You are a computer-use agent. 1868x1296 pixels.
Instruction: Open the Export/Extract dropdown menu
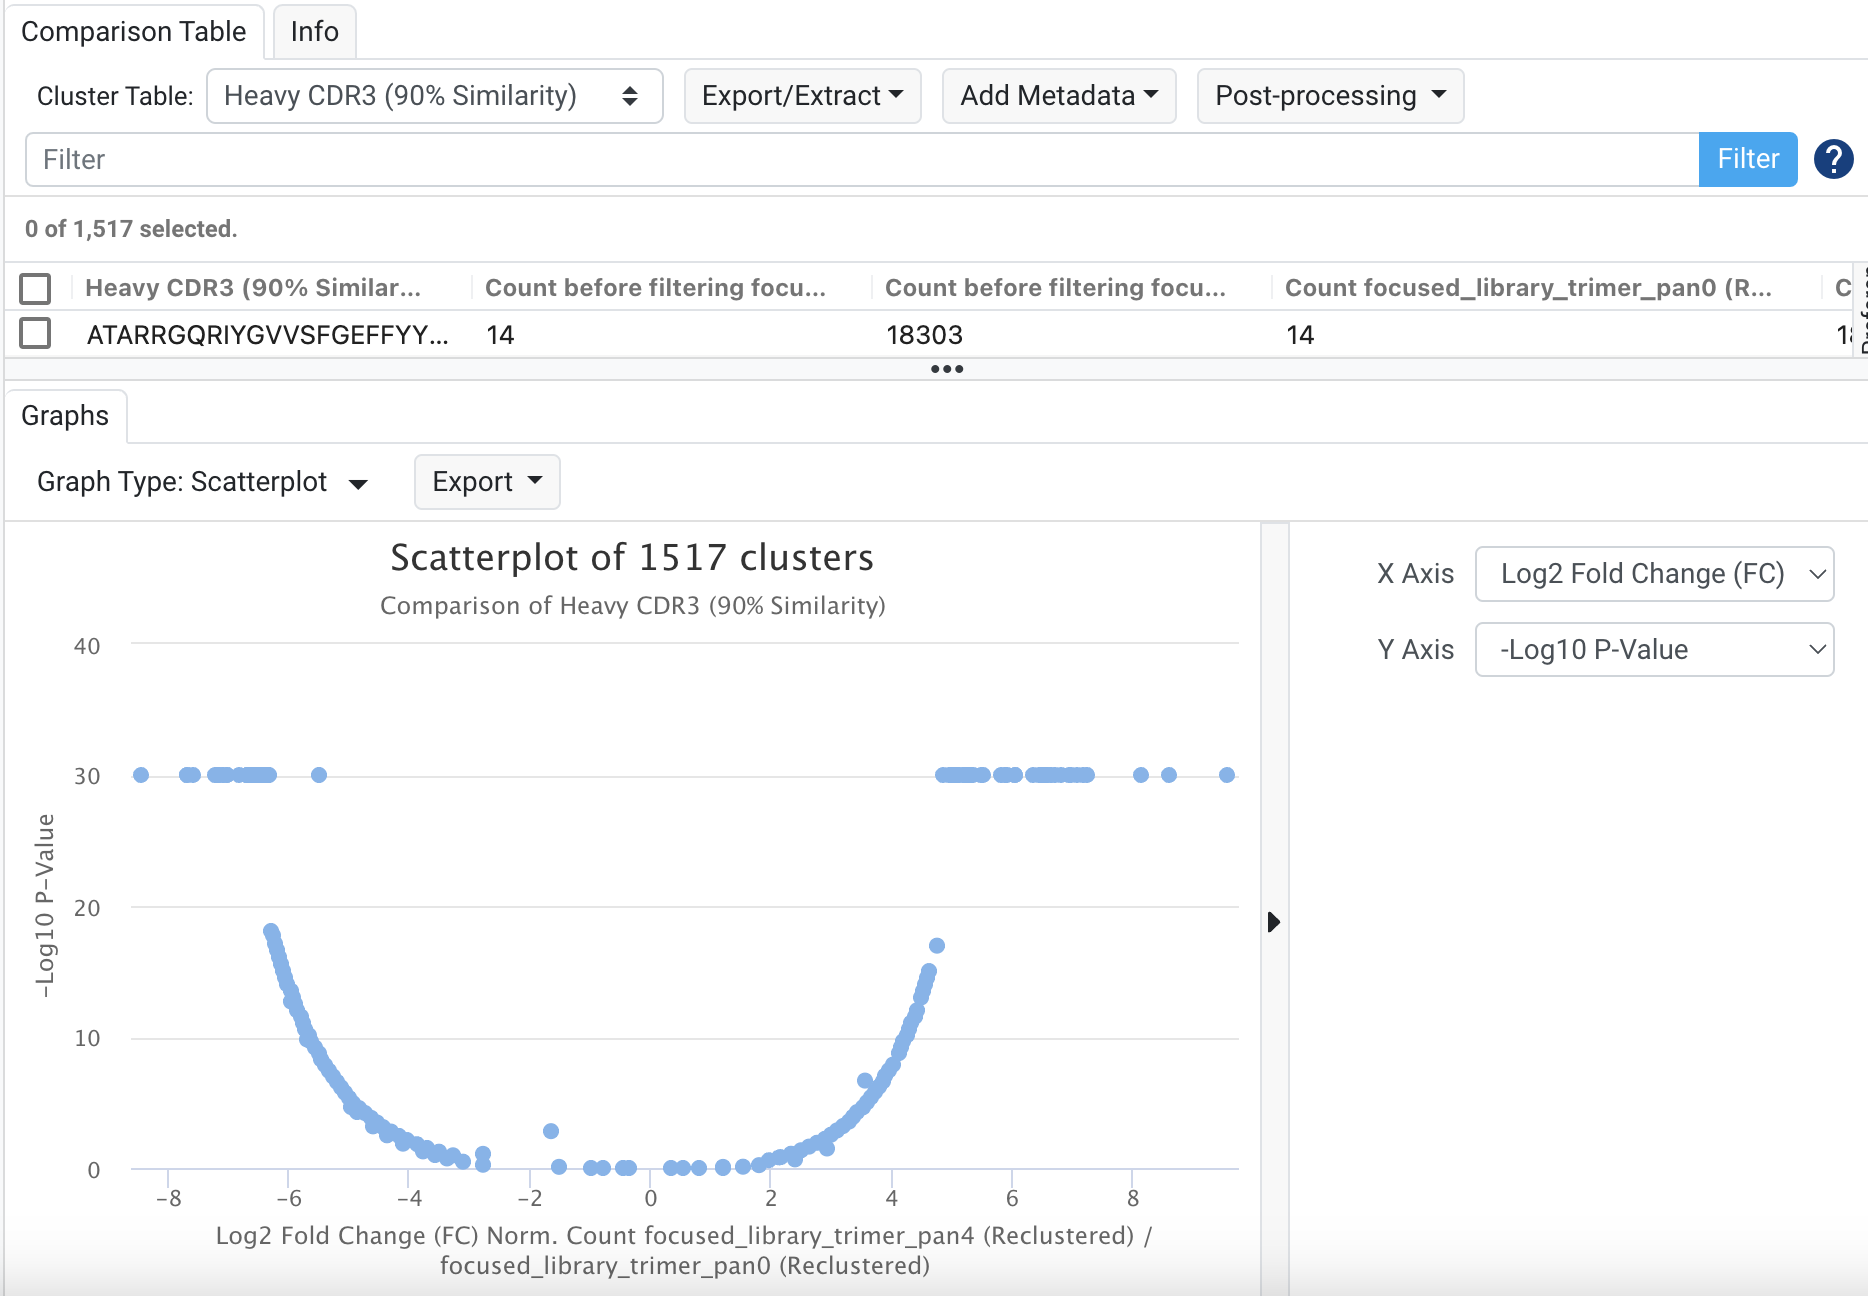tap(802, 96)
